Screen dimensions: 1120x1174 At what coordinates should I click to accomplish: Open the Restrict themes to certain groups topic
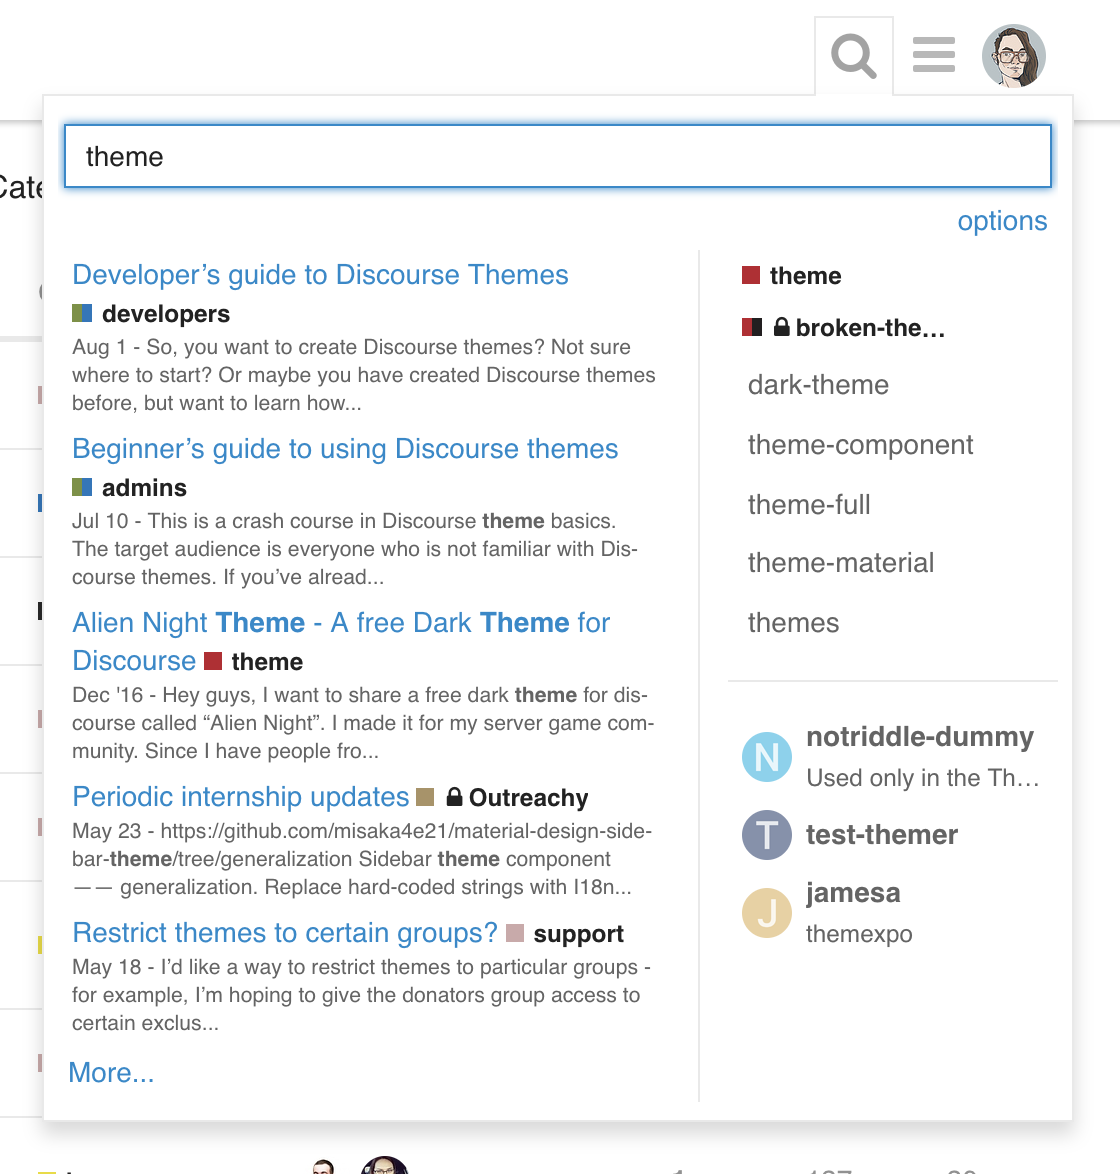[284, 932]
